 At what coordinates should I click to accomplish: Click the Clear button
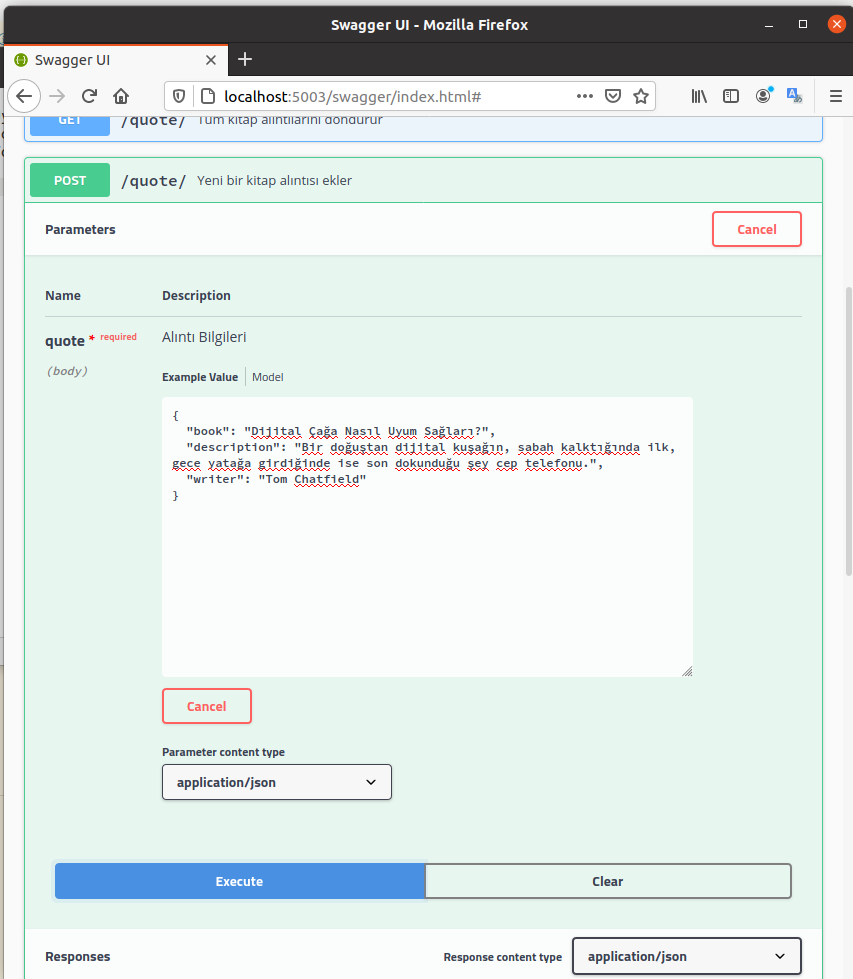(607, 881)
